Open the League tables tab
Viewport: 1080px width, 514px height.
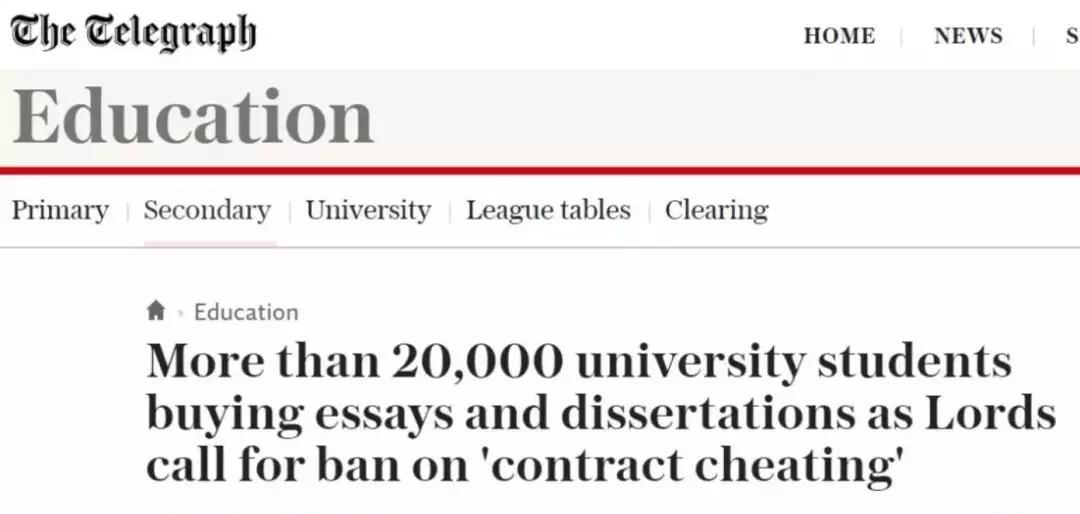(x=548, y=211)
